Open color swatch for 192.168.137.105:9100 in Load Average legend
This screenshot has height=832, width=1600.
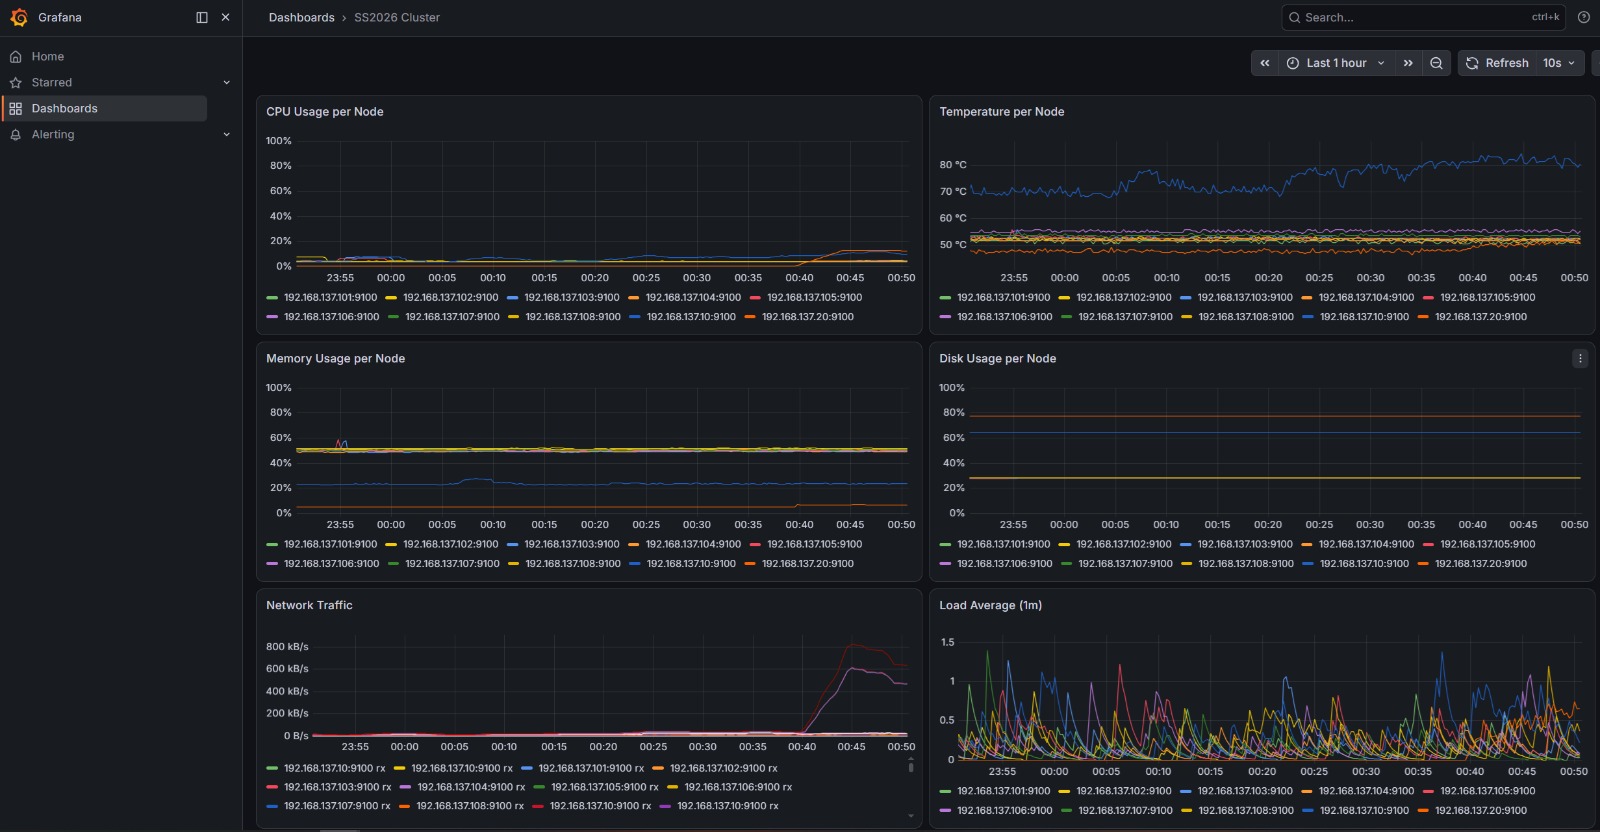1429,792
